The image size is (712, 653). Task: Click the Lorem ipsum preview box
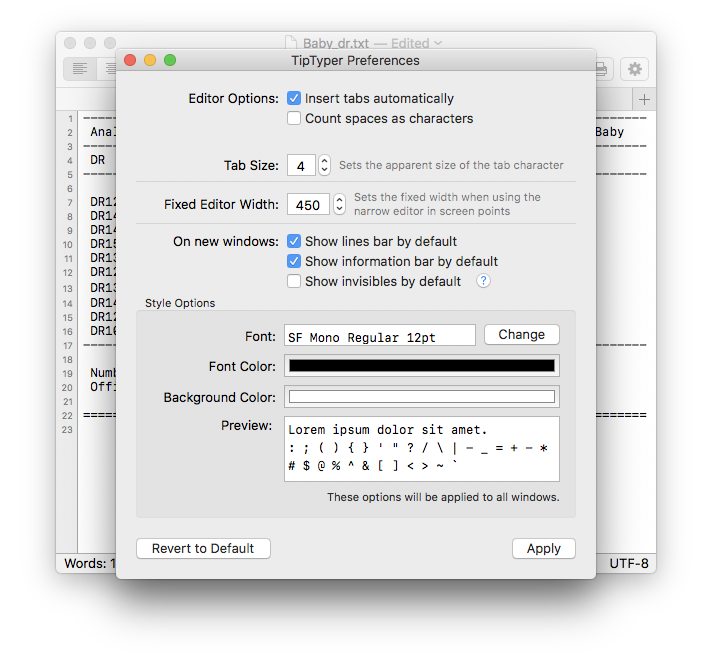pos(421,449)
